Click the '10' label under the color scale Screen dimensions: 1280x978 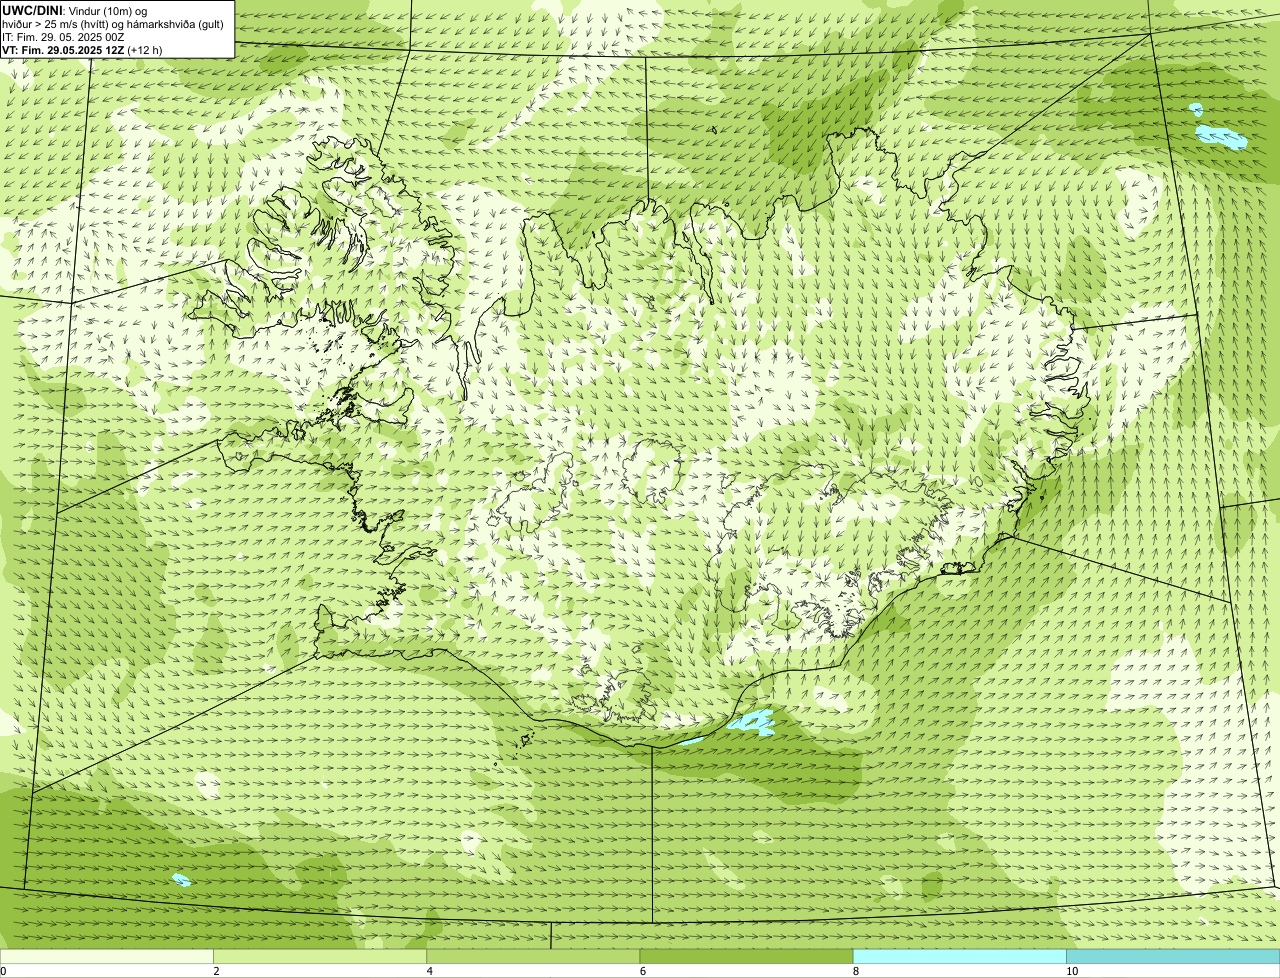(x=1071, y=971)
